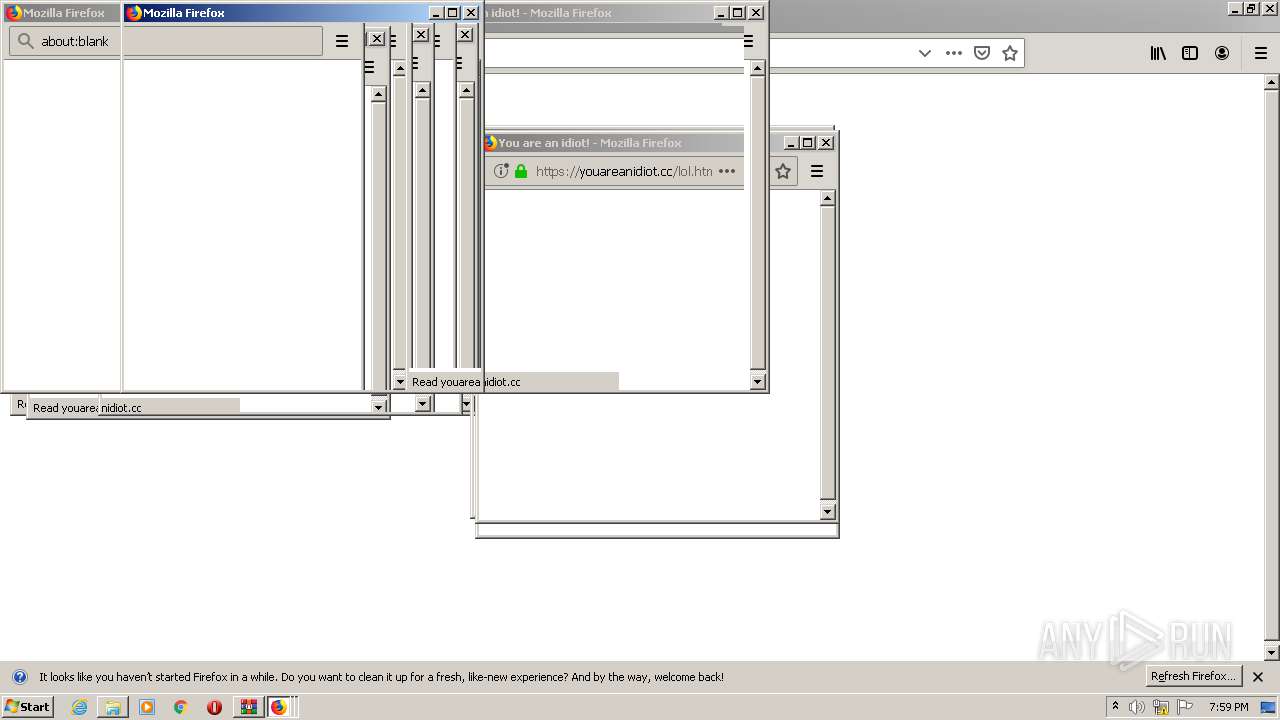The image size is (1280, 720).
Task: Open Action Center flag icon
Action: [1185, 707]
